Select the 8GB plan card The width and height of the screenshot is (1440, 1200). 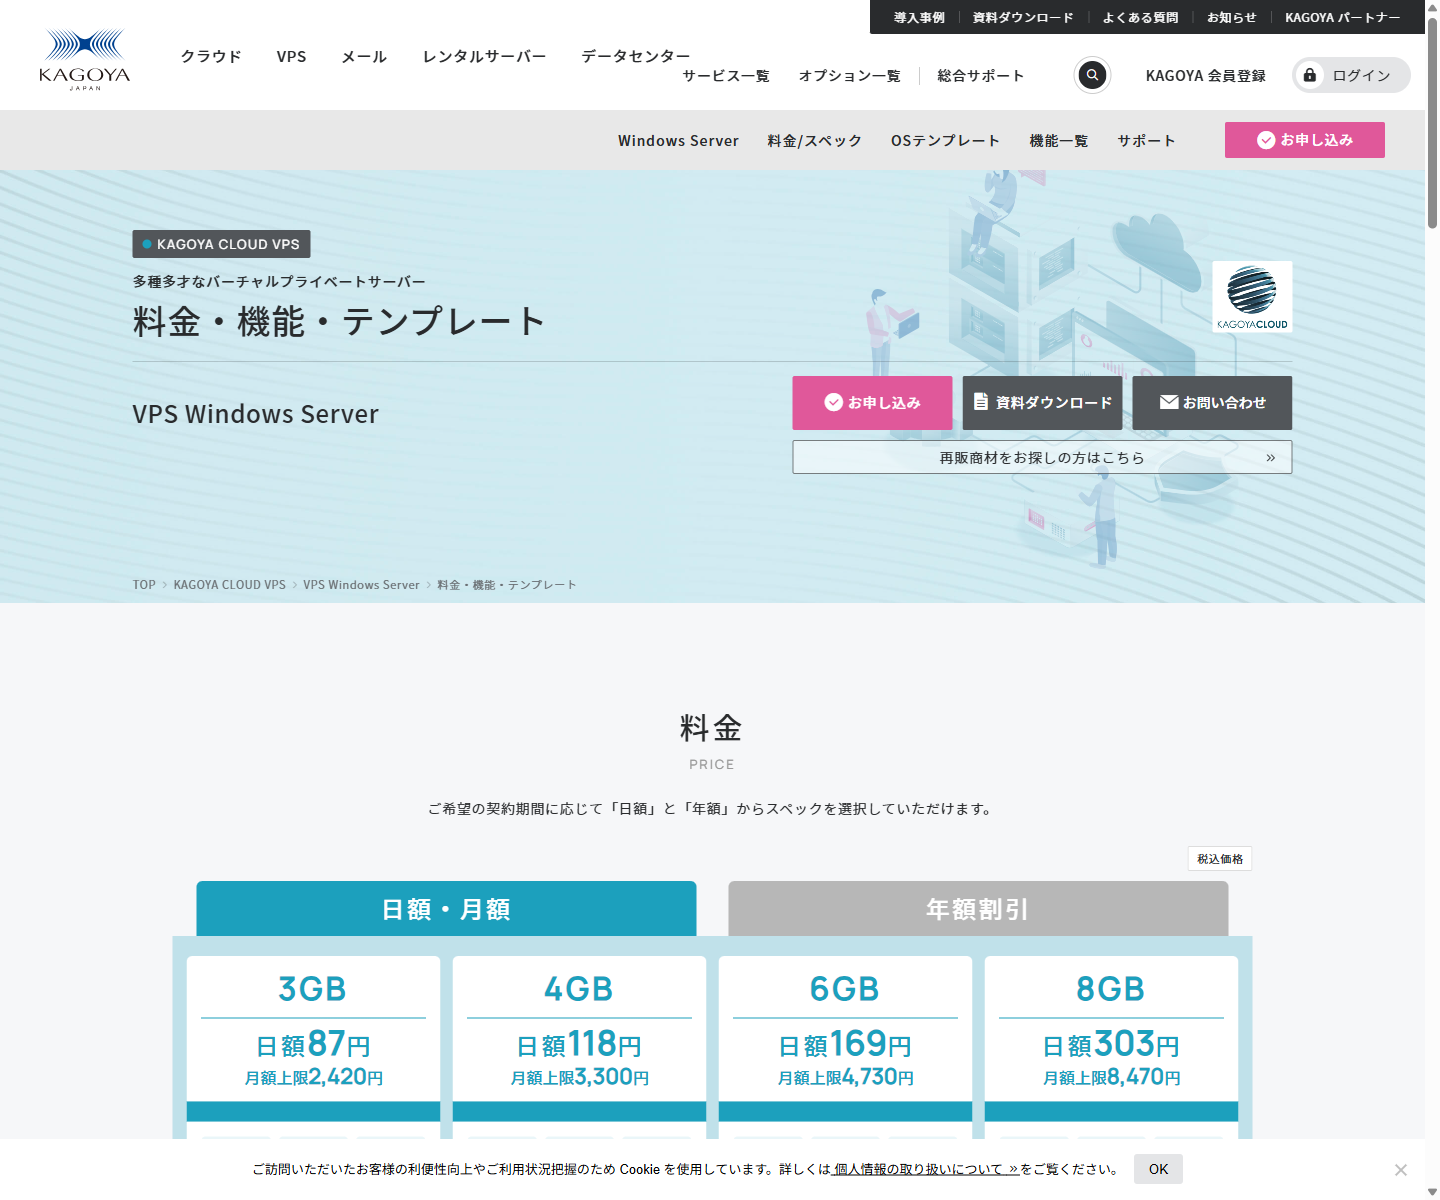[1111, 1047]
